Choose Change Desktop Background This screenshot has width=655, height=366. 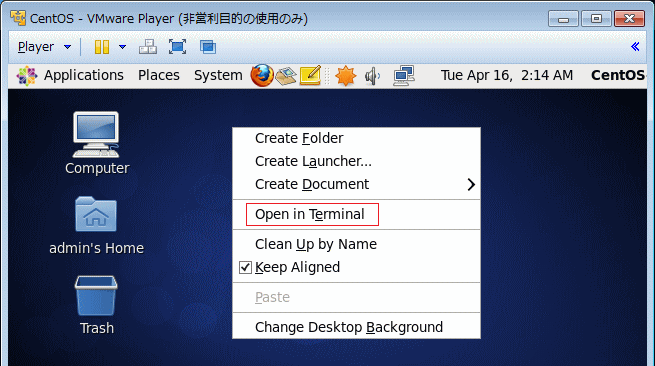click(356, 327)
